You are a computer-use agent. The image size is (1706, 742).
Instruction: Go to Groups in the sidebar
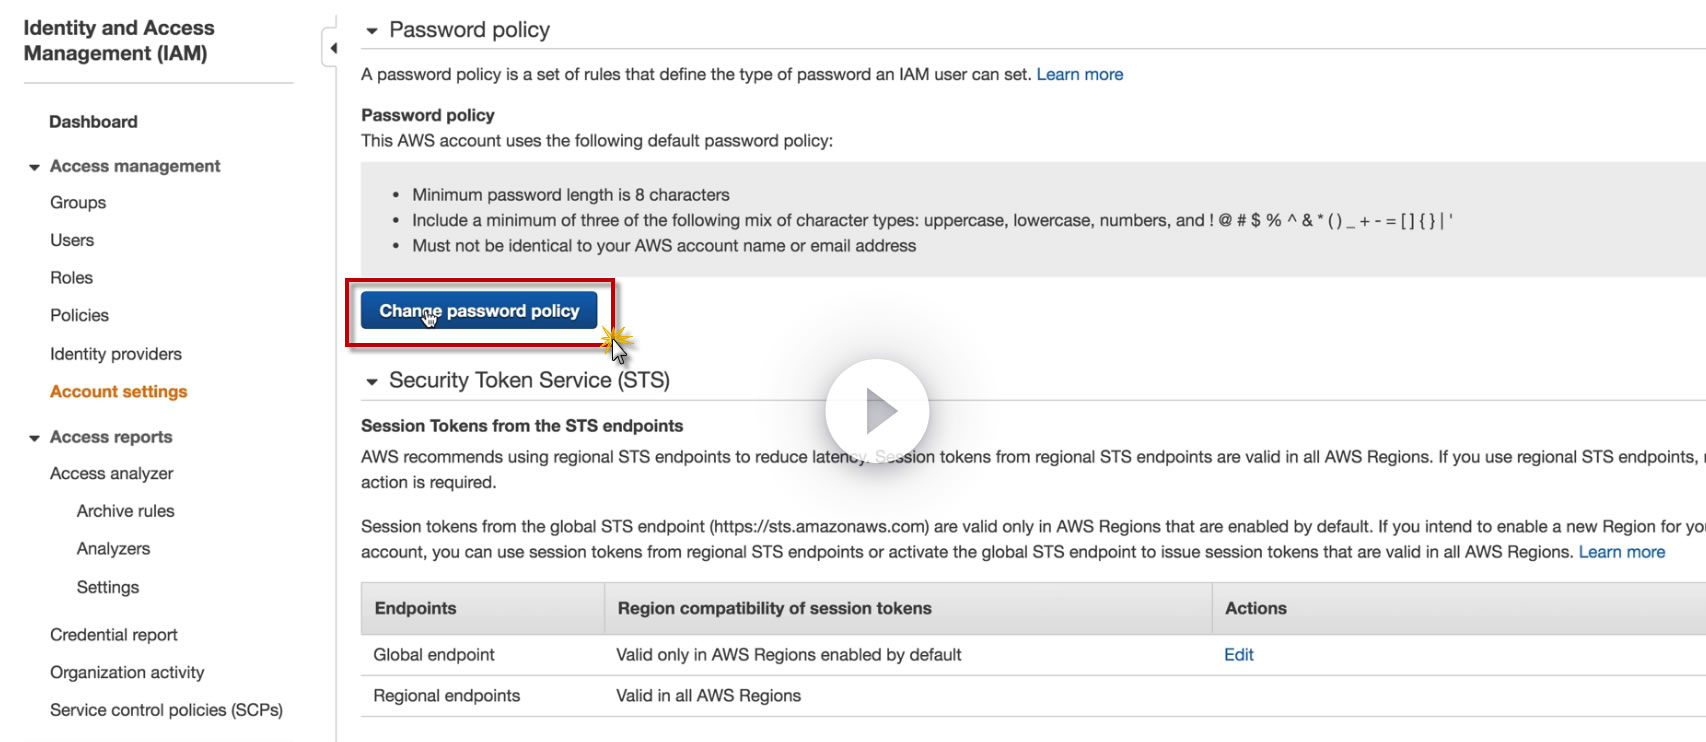point(78,203)
